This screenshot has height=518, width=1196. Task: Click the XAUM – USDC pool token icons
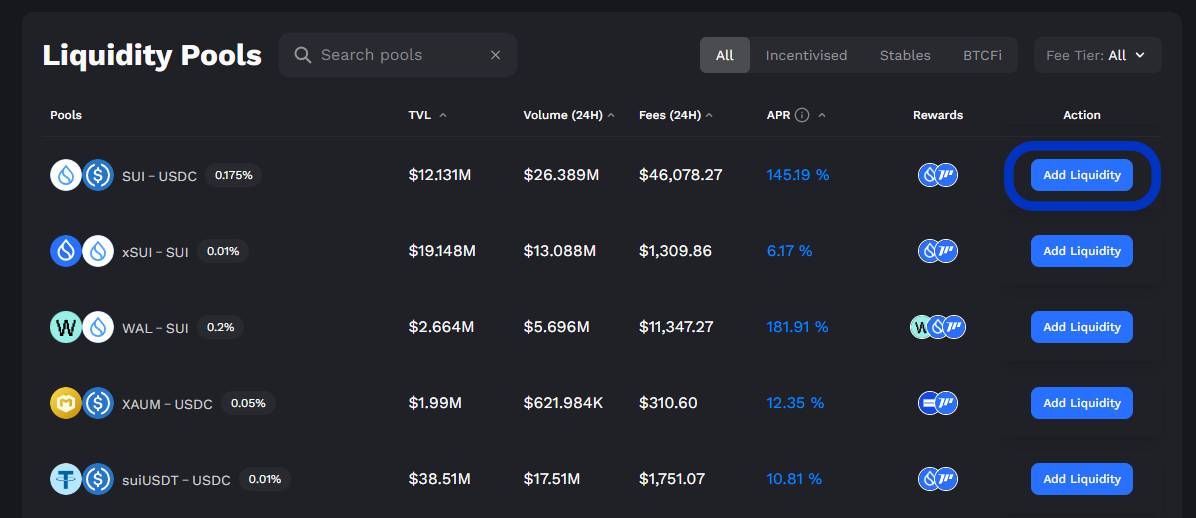pos(82,403)
